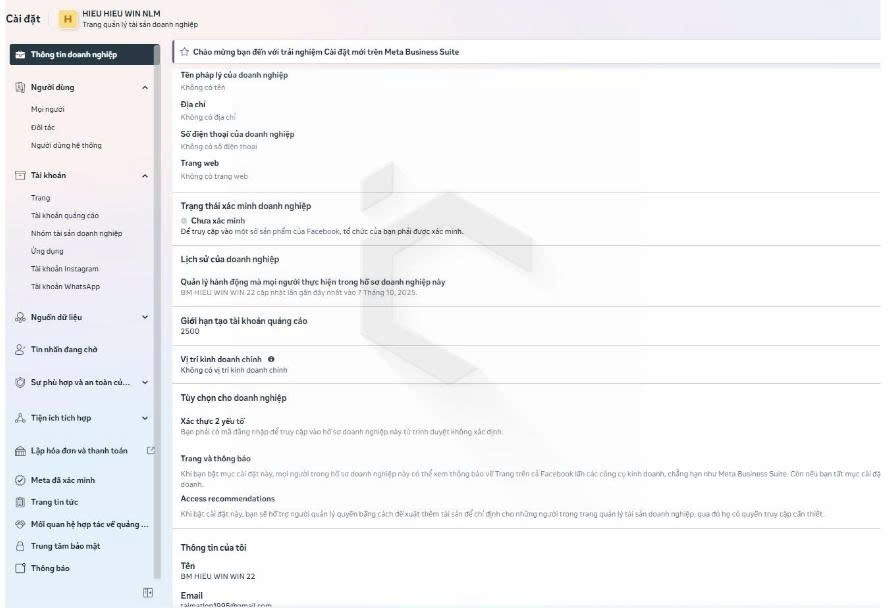
Task: Click the star icon in welcome banner
Action: [x=184, y=51]
